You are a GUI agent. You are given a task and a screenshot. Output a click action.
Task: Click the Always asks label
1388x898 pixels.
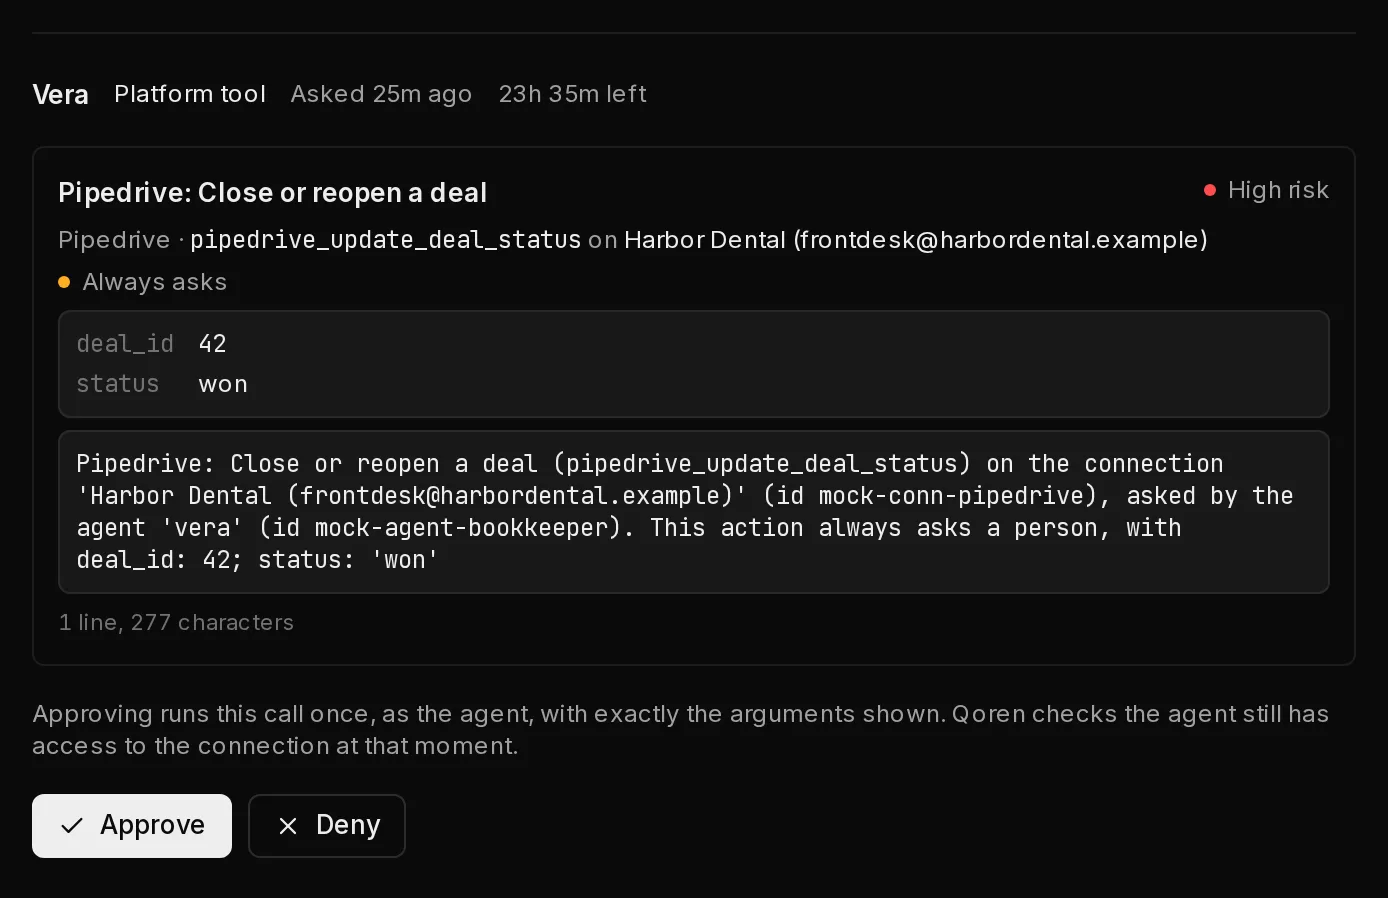click(155, 282)
